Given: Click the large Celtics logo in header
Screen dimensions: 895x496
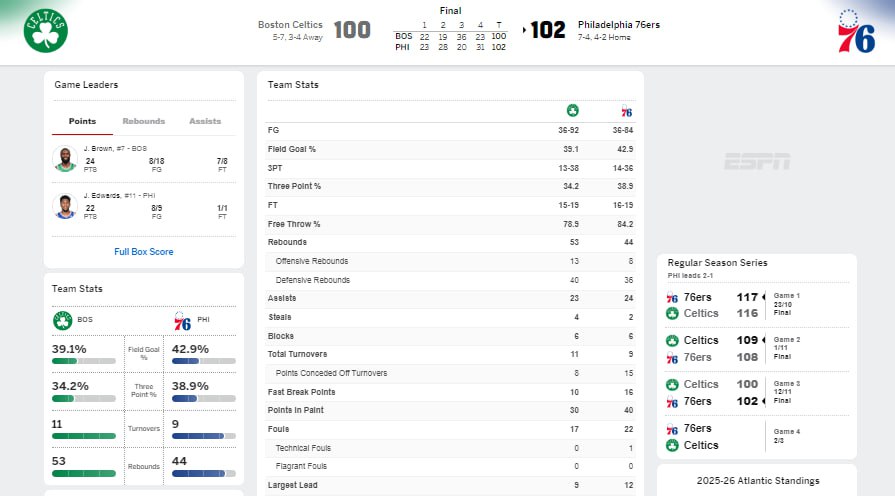Looking at the screenshot, I should pyautogui.click(x=46, y=32).
